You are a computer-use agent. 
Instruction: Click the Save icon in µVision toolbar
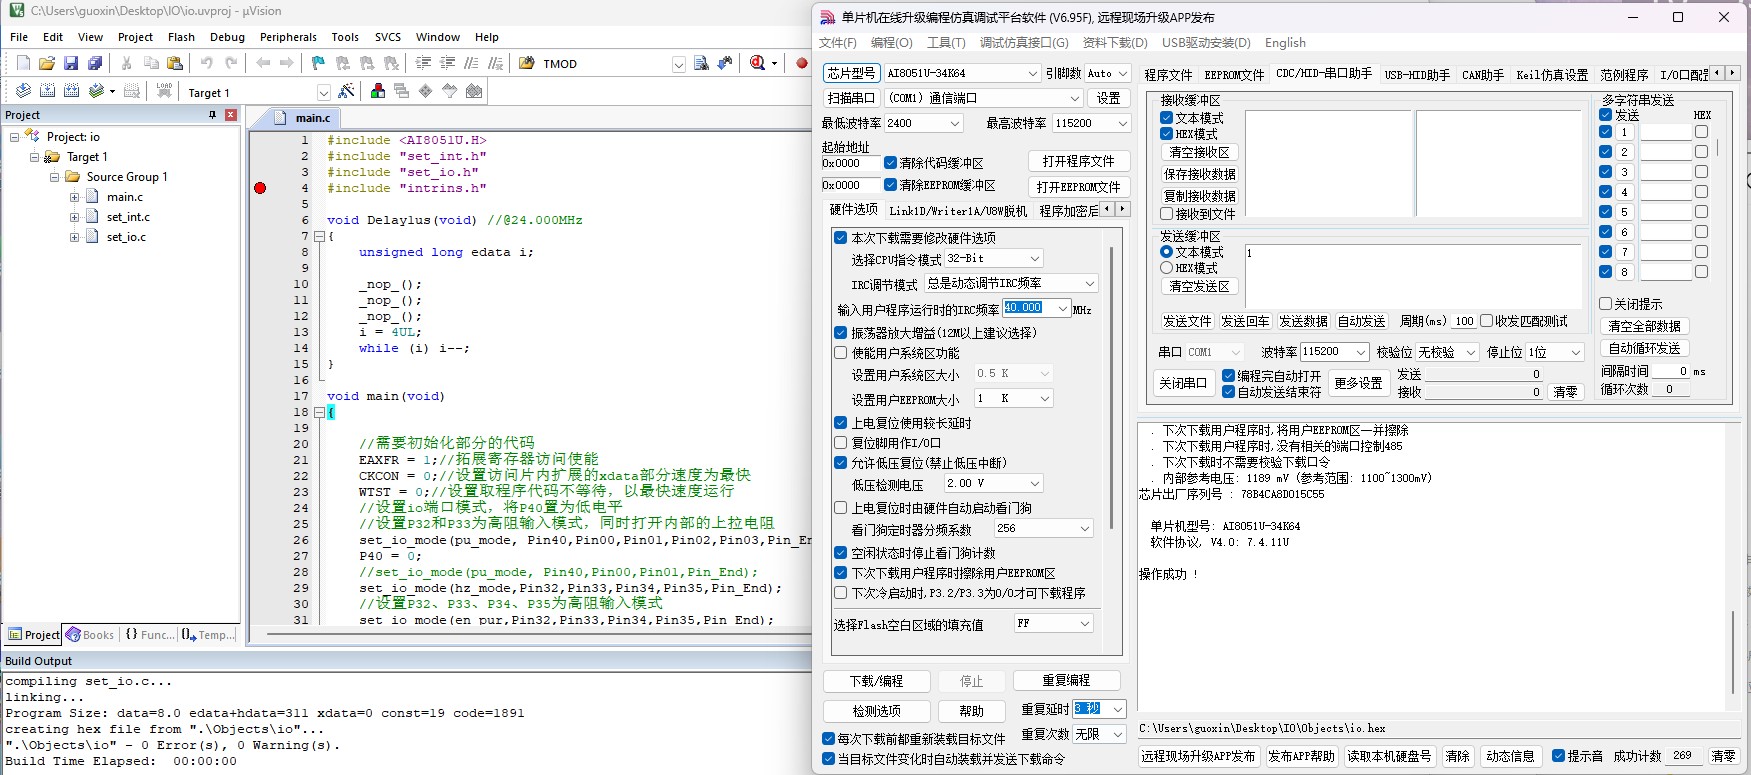(x=71, y=63)
